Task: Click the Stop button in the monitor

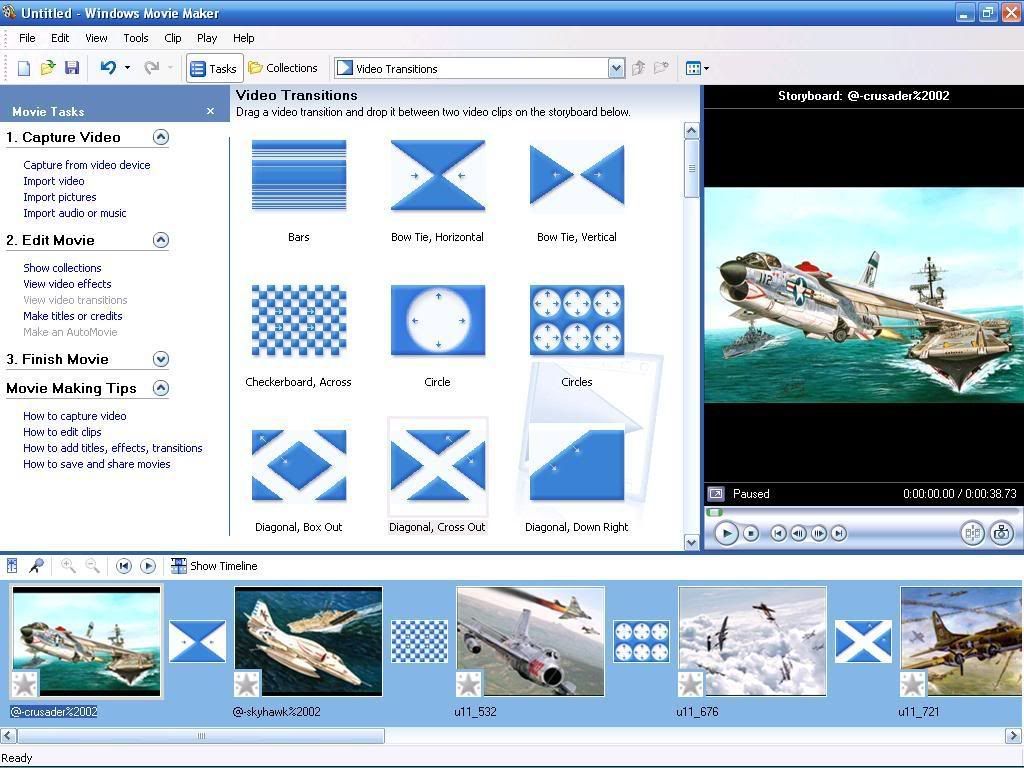Action: click(751, 534)
